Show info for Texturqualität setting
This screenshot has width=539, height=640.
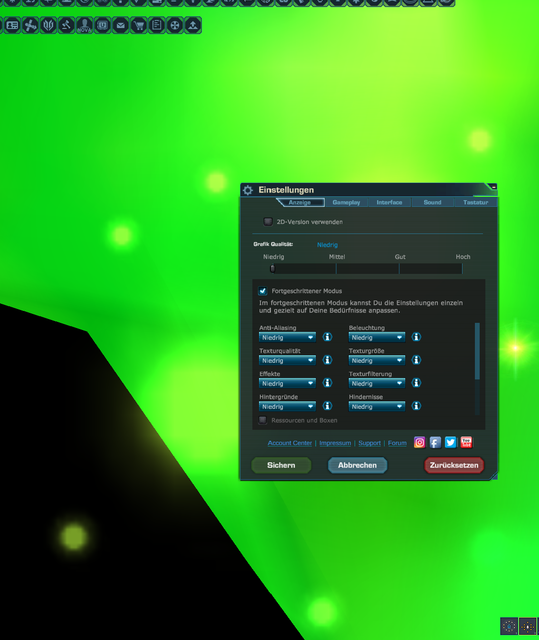327,360
